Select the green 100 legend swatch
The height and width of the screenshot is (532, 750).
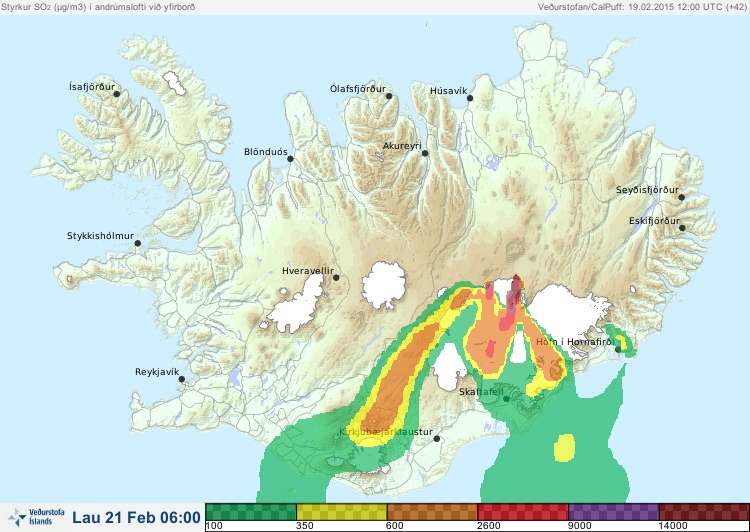point(251,512)
